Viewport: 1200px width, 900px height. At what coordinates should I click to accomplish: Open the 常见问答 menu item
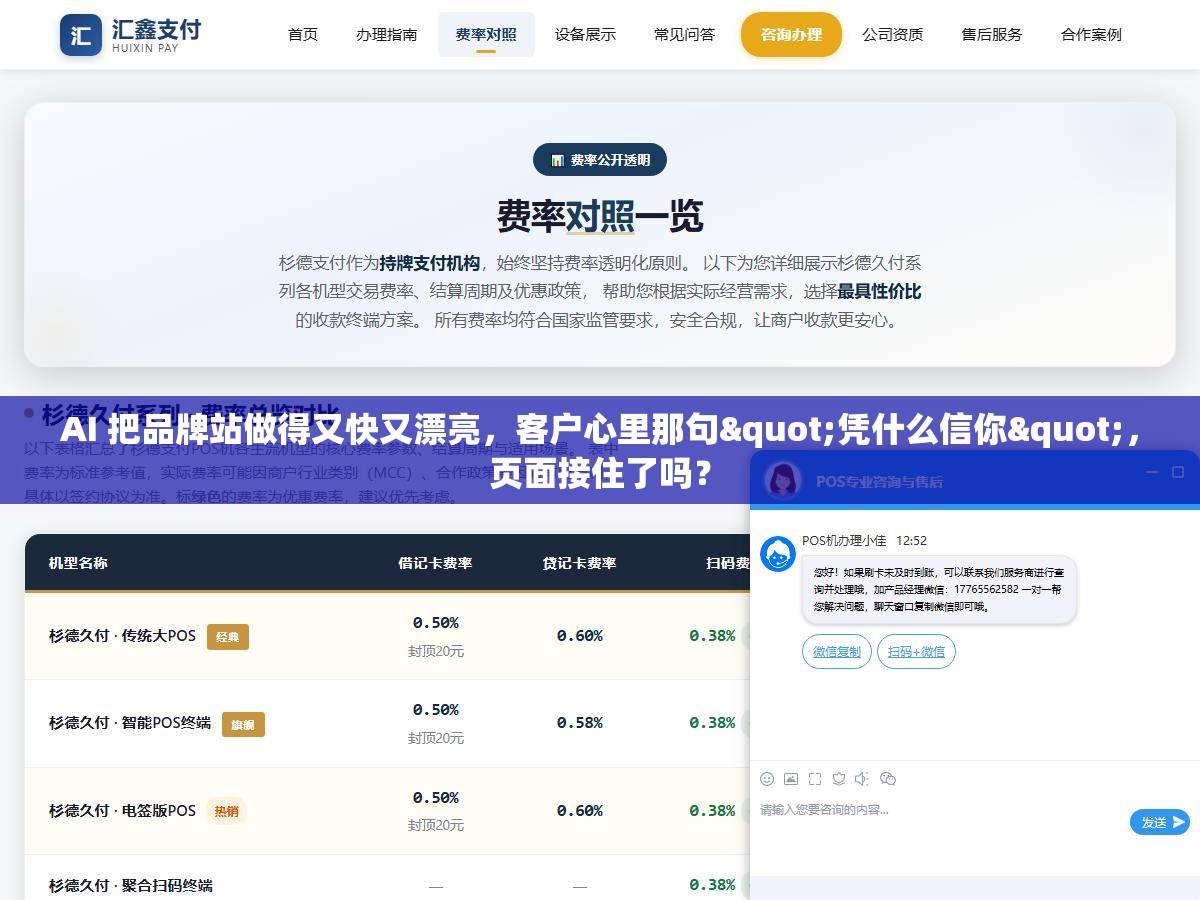(x=684, y=34)
